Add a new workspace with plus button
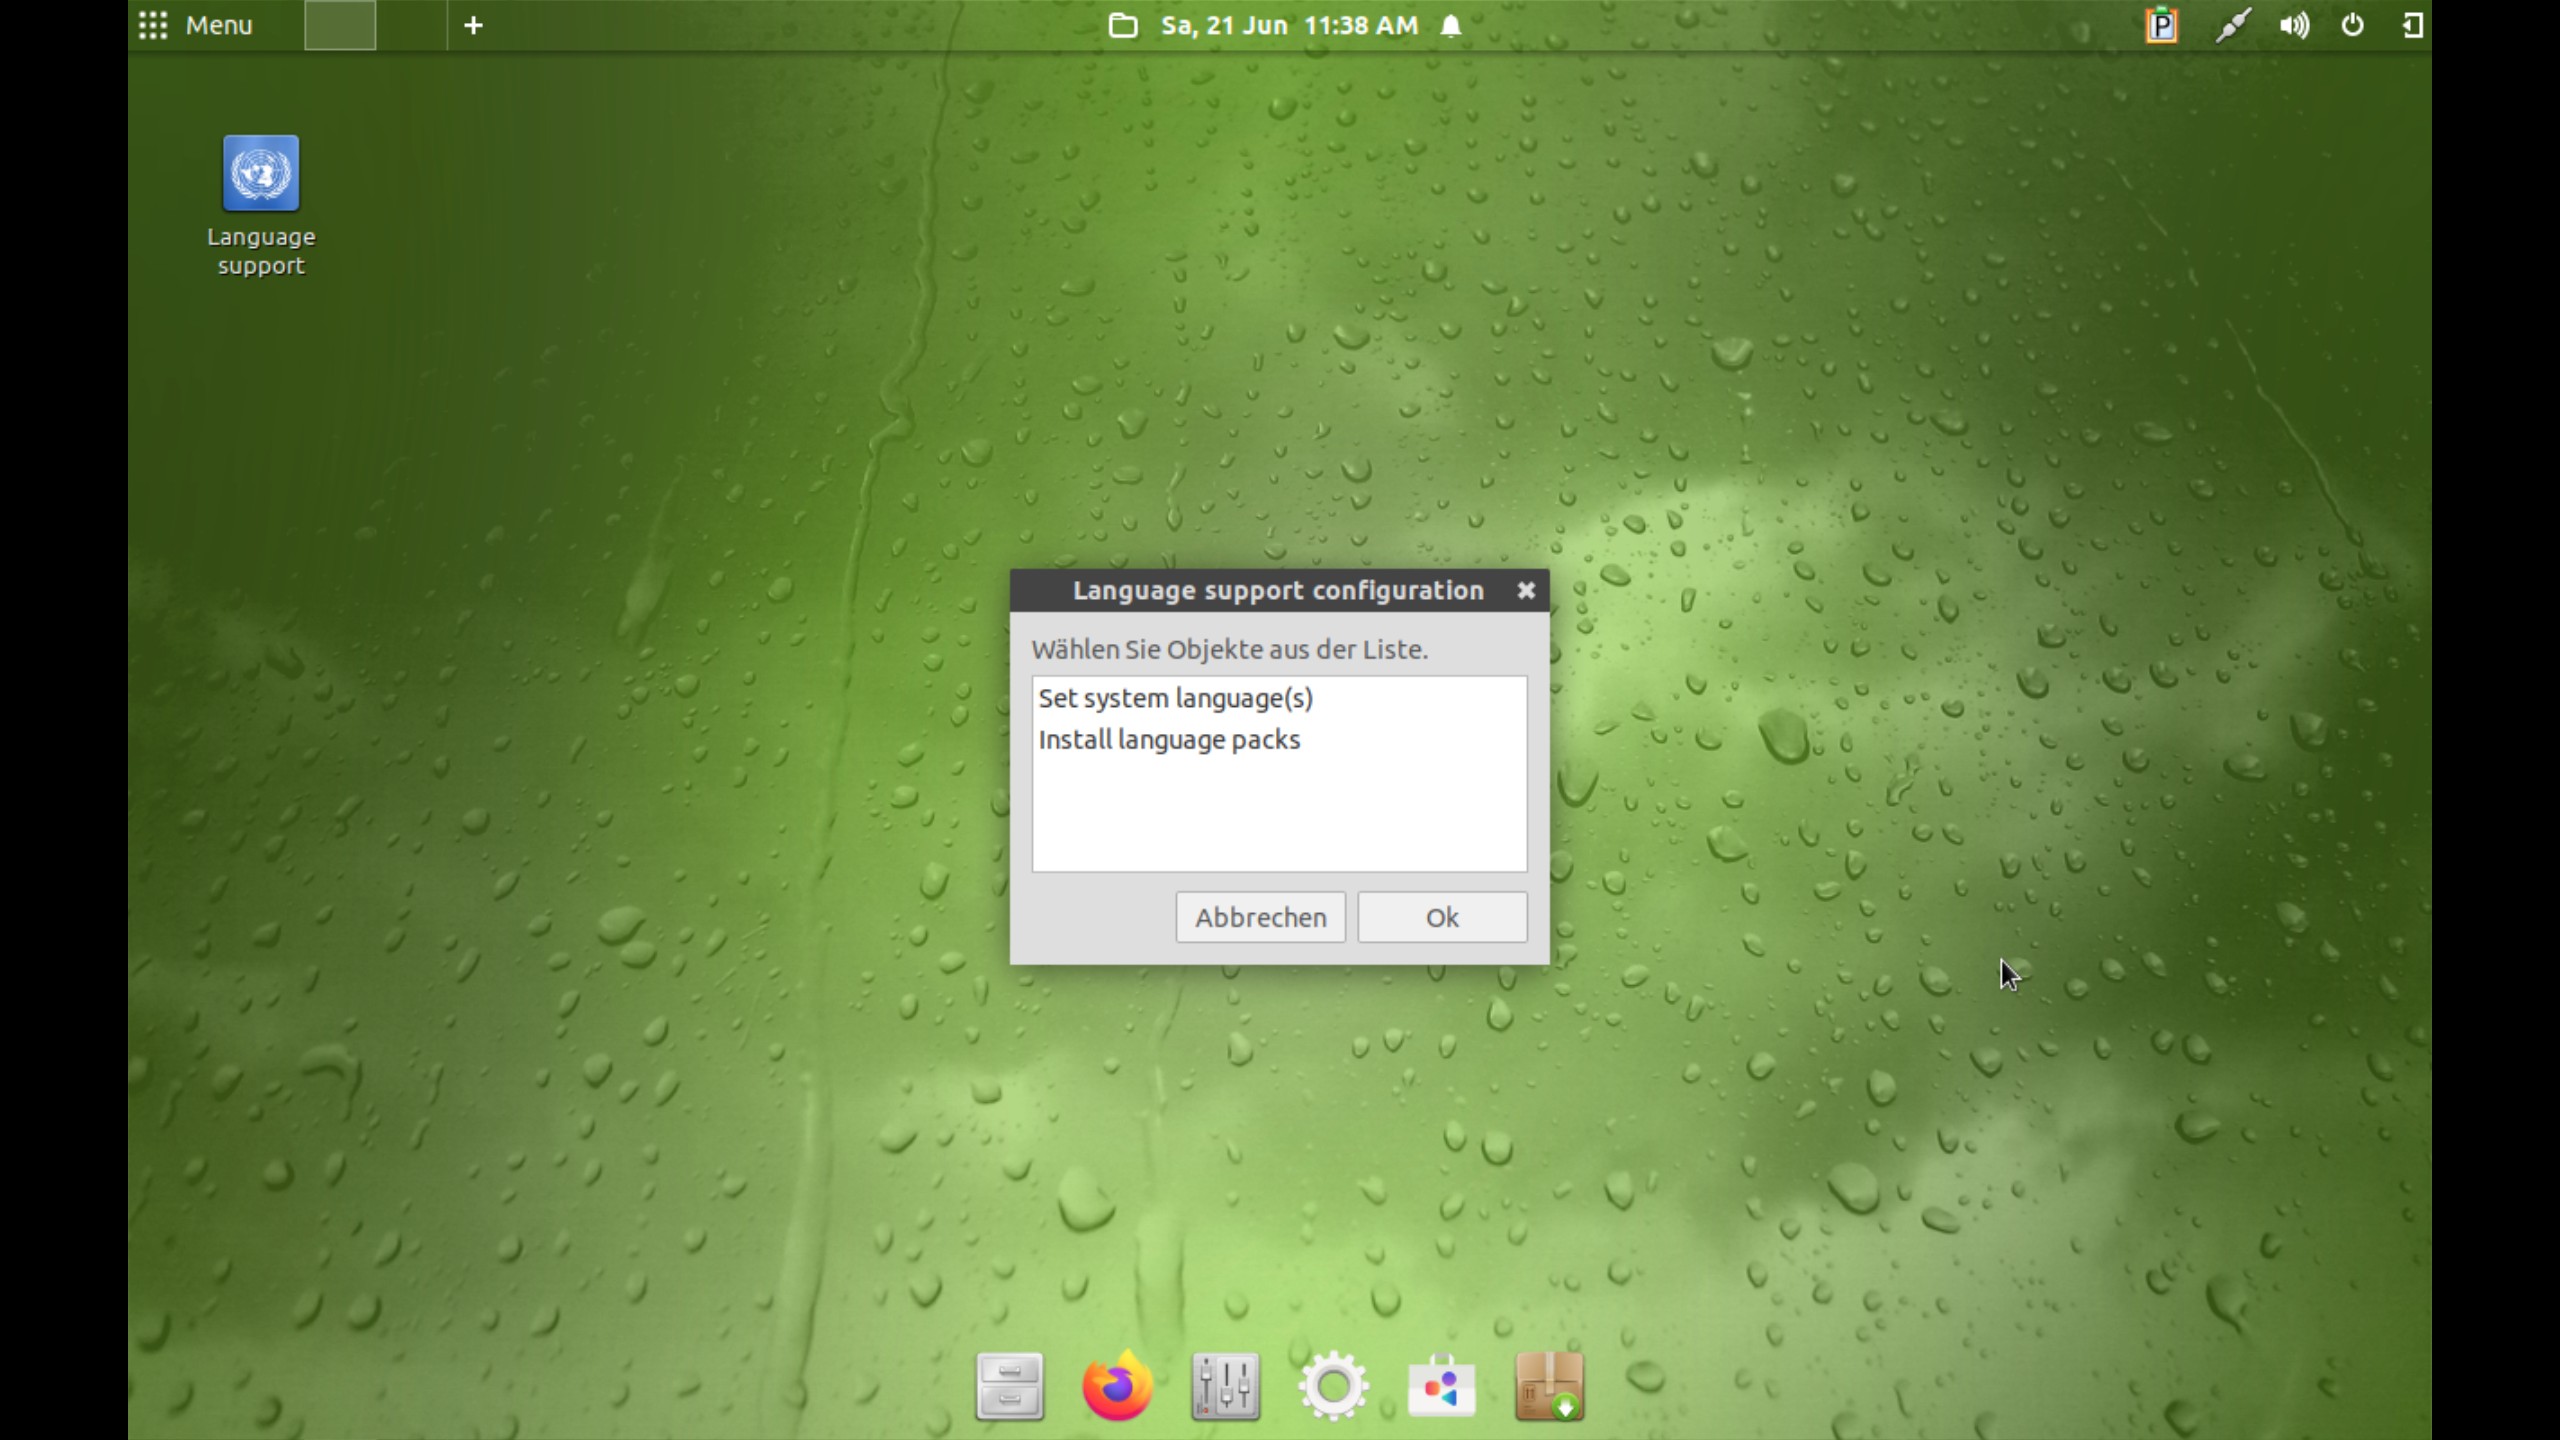The width and height of the screenshot is (2560, 1440). tap(474, 25)
